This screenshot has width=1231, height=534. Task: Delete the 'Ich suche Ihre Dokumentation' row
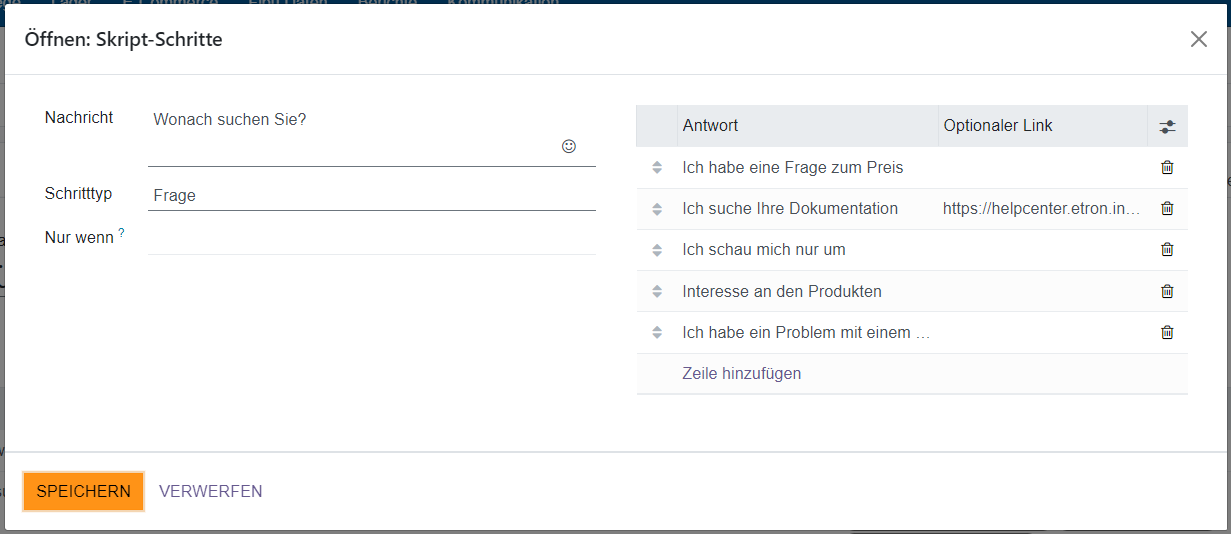[x=1166, y=208]
